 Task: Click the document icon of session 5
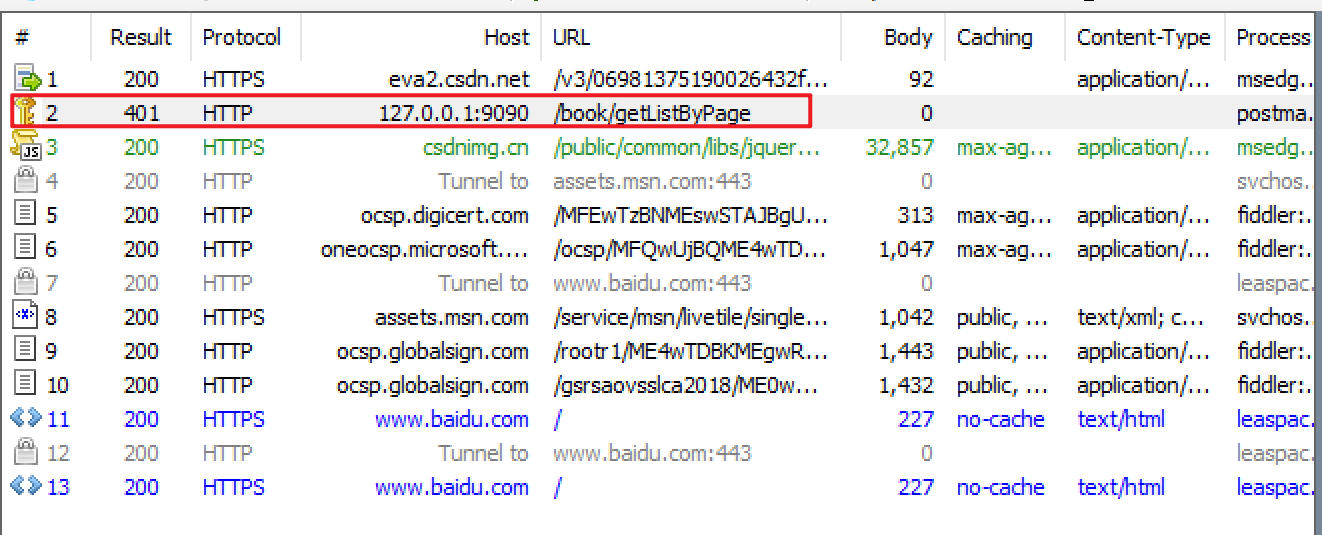point(26,215)
